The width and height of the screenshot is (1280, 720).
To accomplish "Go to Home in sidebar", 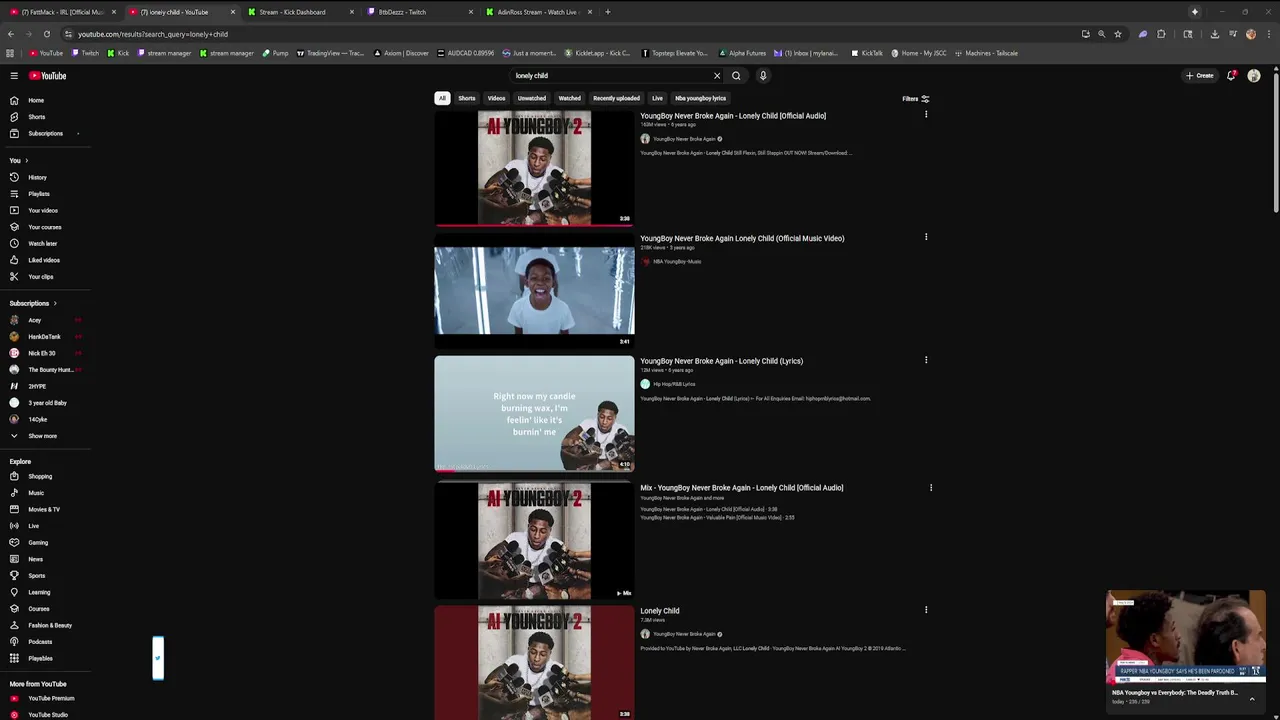I will (36, 100).
